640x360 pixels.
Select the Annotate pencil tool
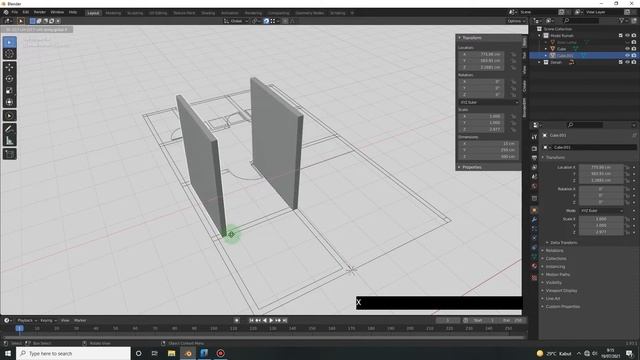coord(10,129)
